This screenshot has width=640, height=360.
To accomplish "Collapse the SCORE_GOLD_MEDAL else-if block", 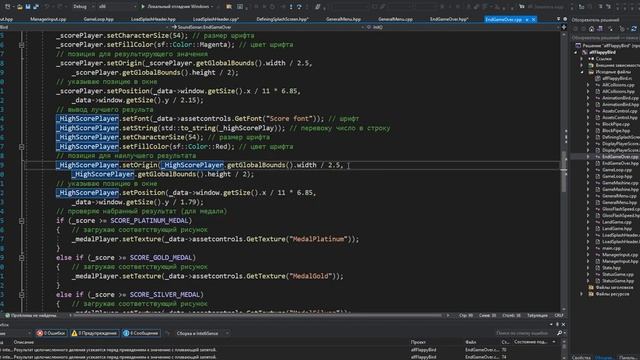I will (x=22, y=258).
